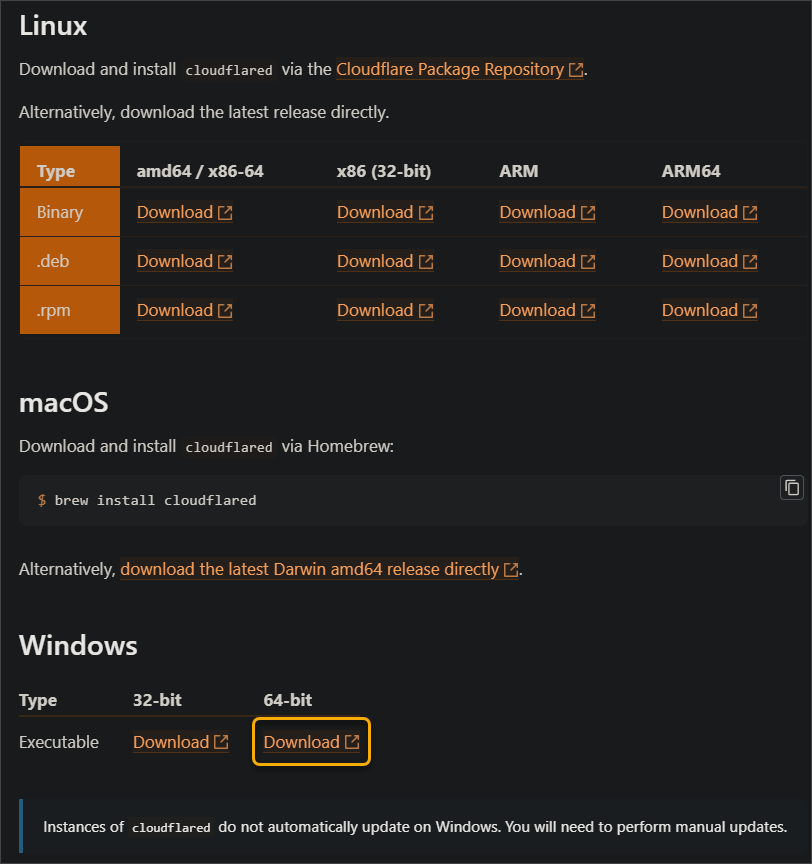812x864 pixels.
Task: Download the ARM .deb package
Action: tap(547, 261)
